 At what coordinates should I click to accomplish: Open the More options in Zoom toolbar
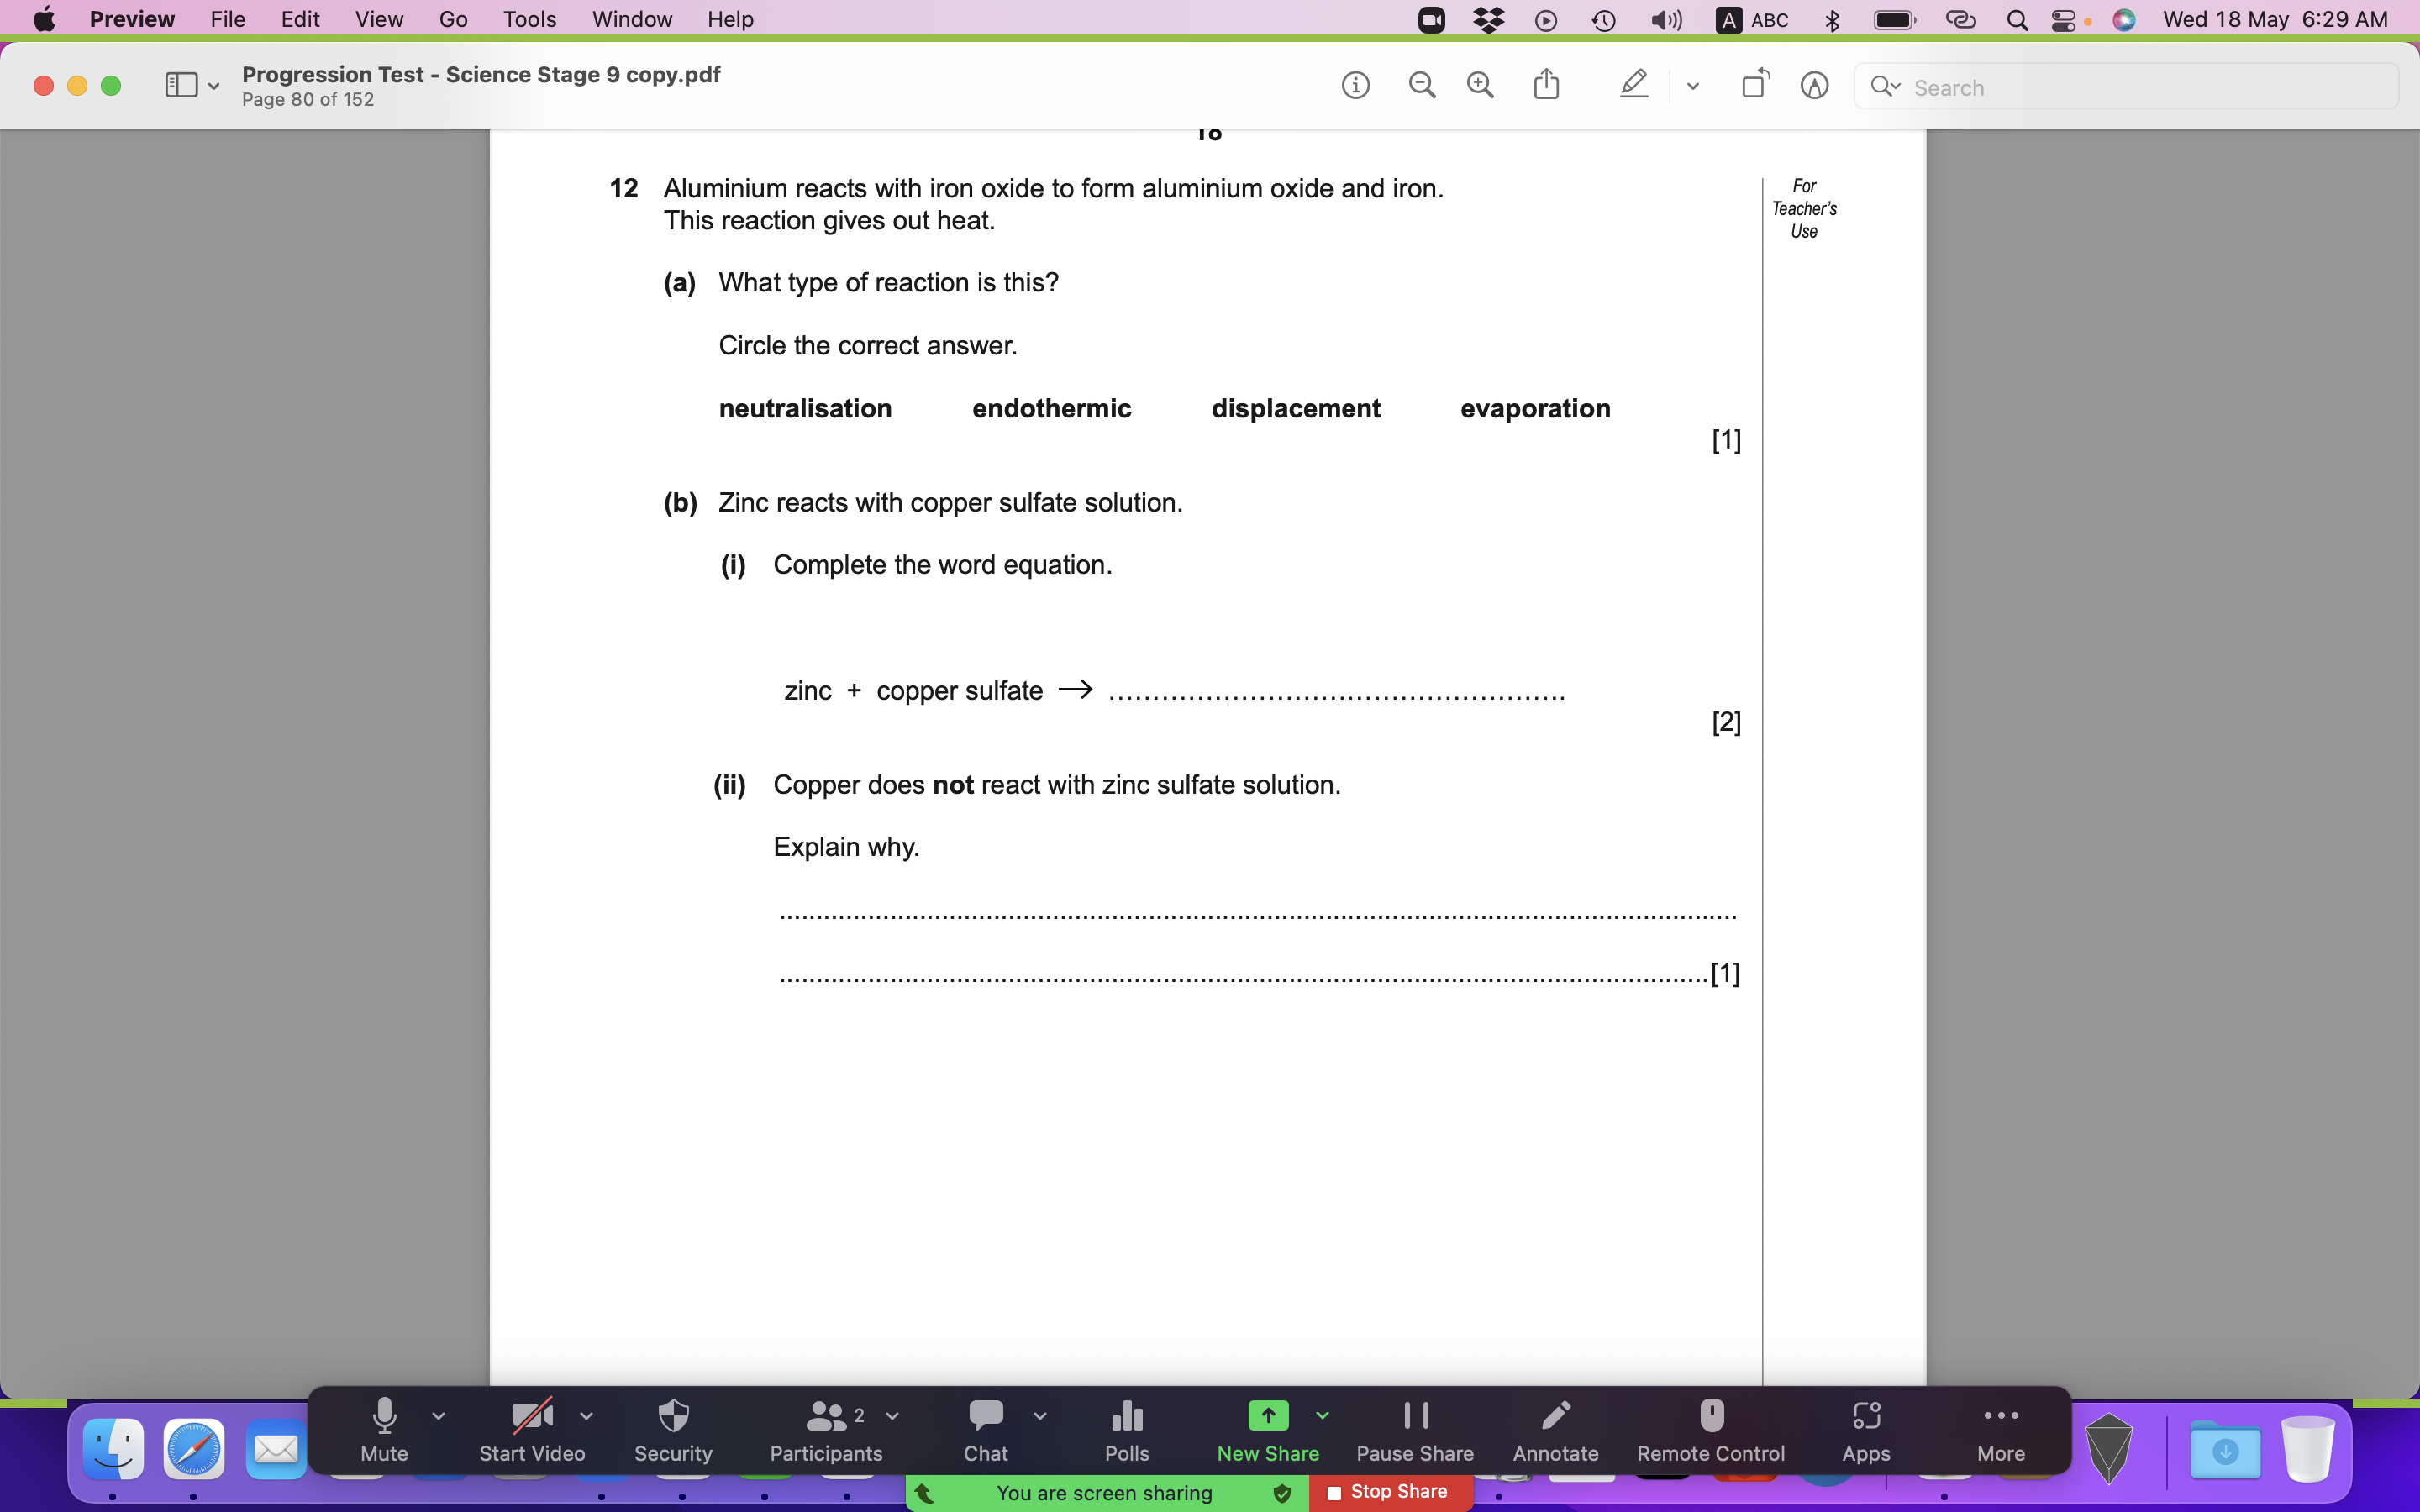point(2001,1431)
